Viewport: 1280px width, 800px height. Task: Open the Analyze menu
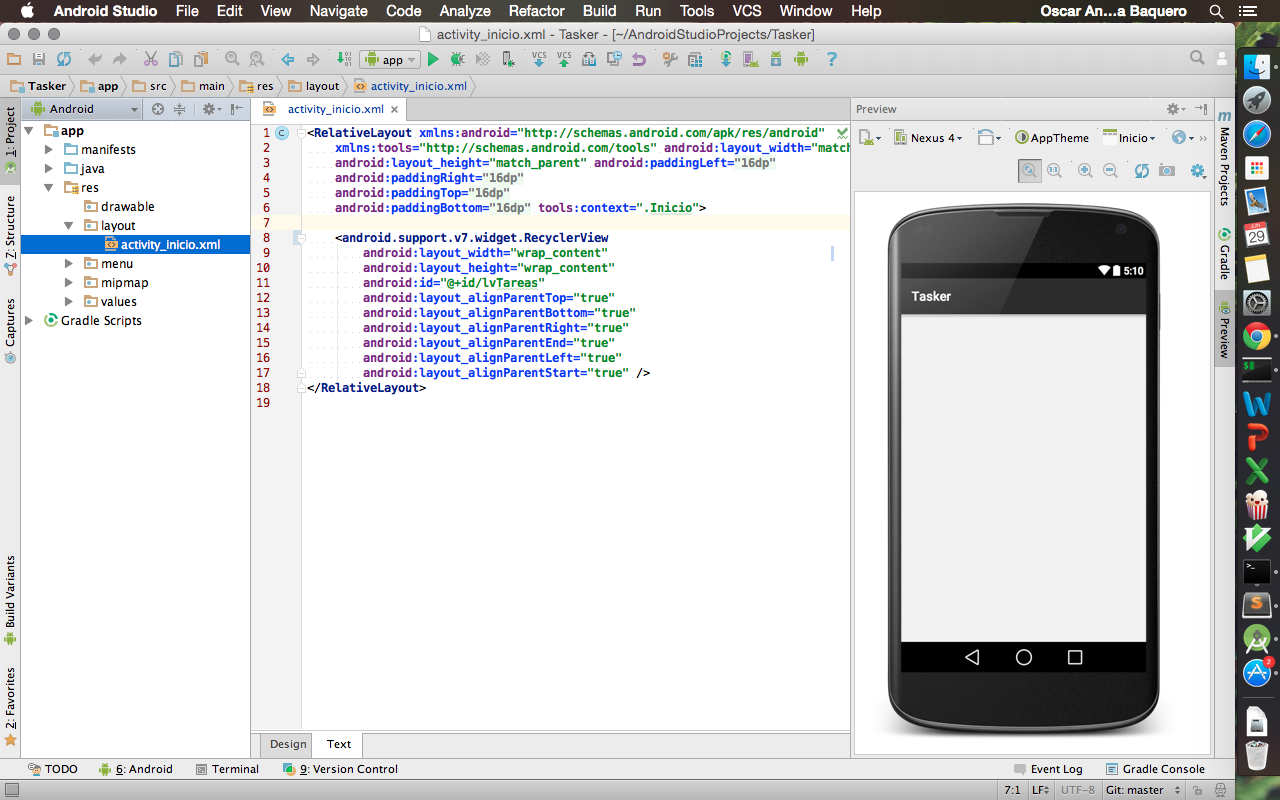(465, 11)
